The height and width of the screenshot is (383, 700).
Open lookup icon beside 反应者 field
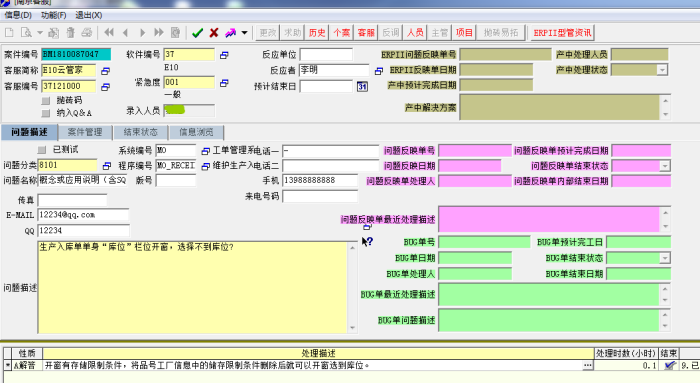click(379, 71)
